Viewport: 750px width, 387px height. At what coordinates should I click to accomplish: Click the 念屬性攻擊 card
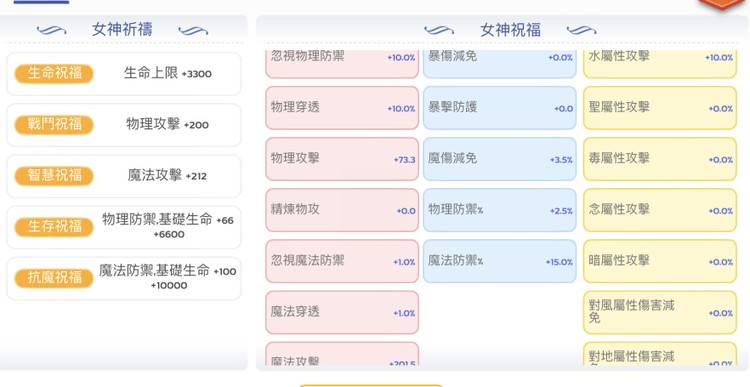click(660, 210)
